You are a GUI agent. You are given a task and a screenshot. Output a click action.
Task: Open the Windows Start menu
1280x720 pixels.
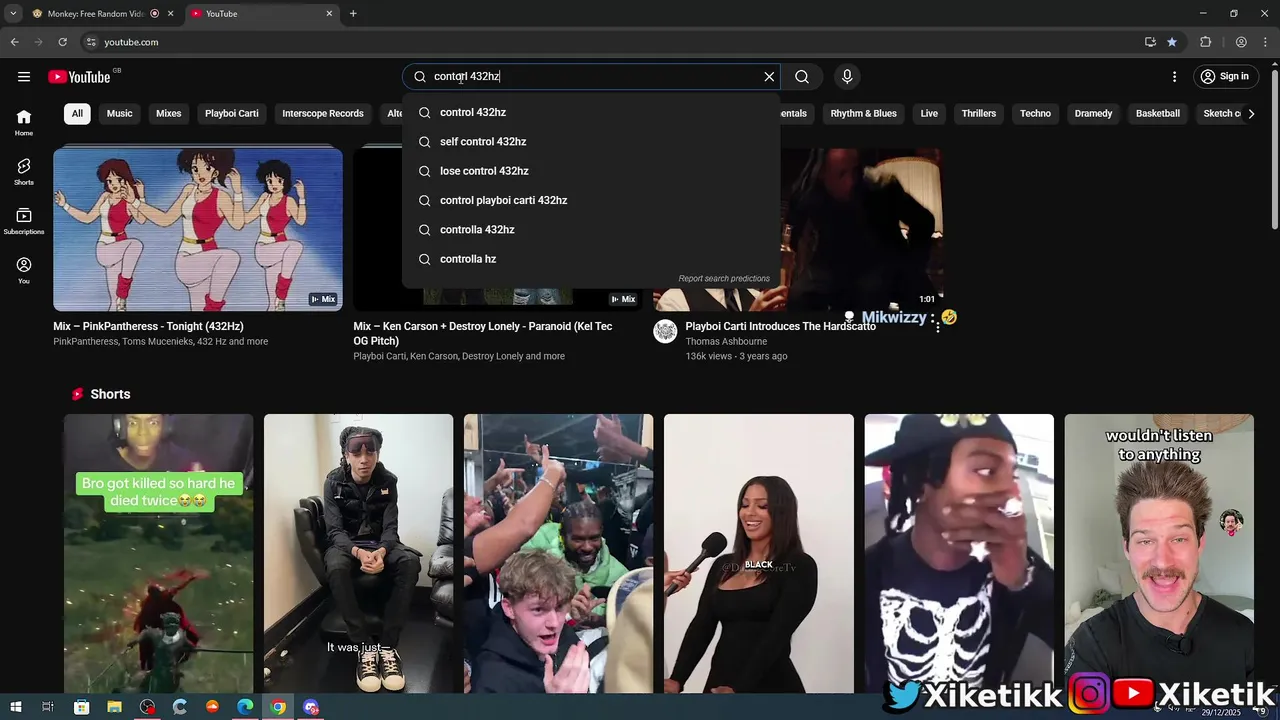click(x=16, y=707)
